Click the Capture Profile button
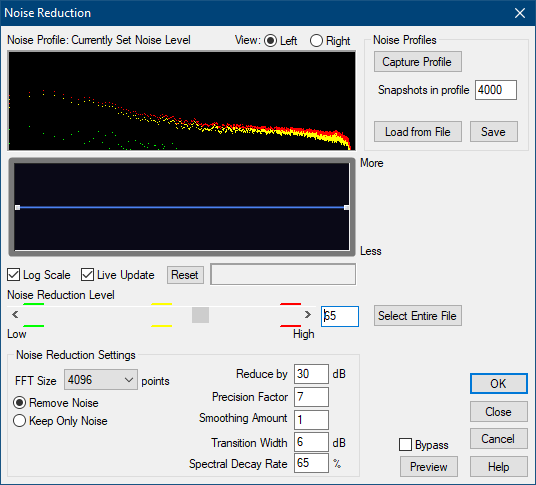 (x=418, y=62)
